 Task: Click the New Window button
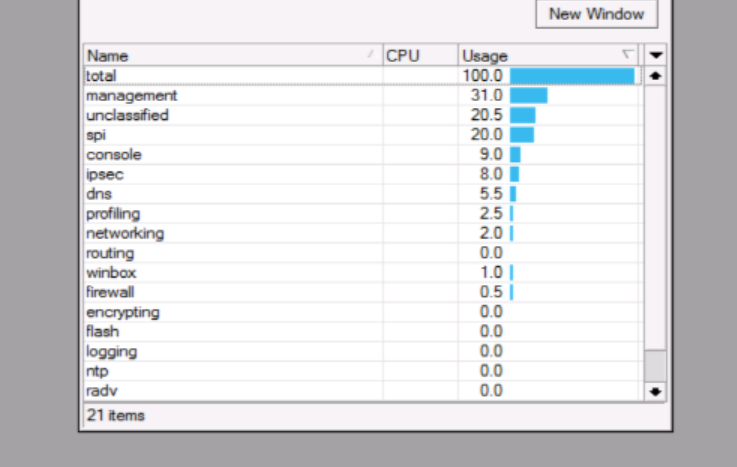coord(596,14)
